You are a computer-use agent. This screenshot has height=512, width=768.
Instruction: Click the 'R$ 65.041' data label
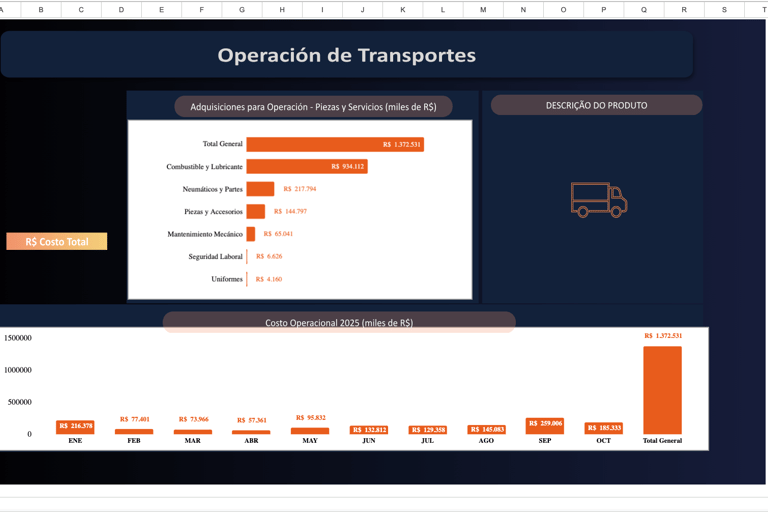click(x=278, y=234)
